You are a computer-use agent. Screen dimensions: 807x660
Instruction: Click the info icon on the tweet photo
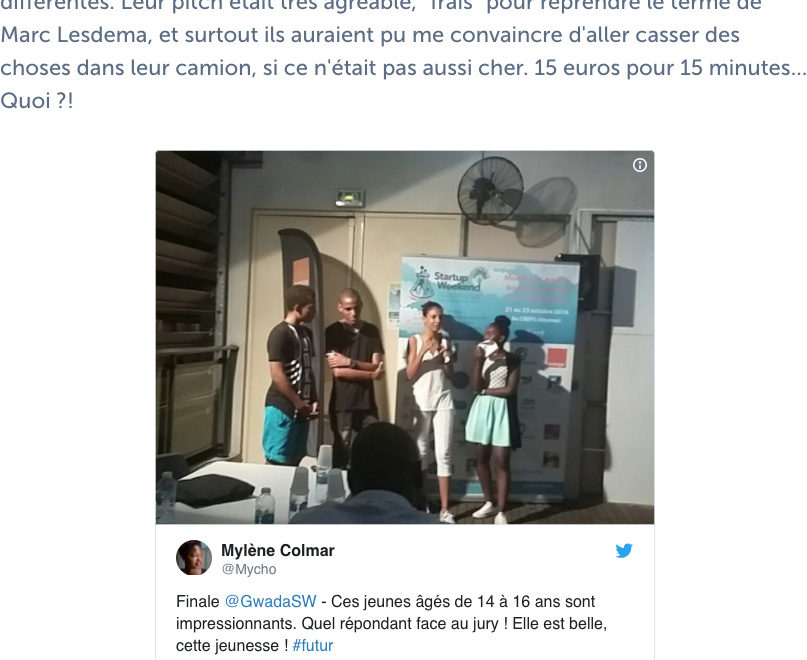[640, 165]
